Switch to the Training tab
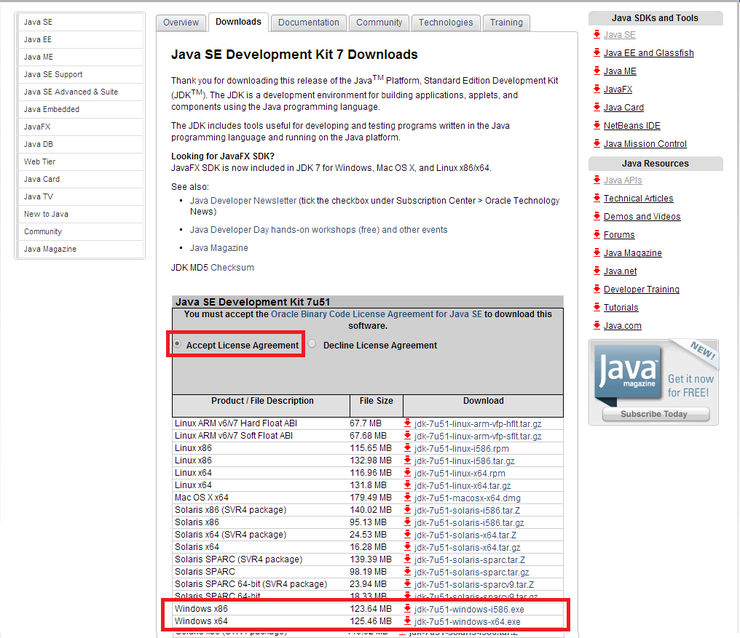 506,22
